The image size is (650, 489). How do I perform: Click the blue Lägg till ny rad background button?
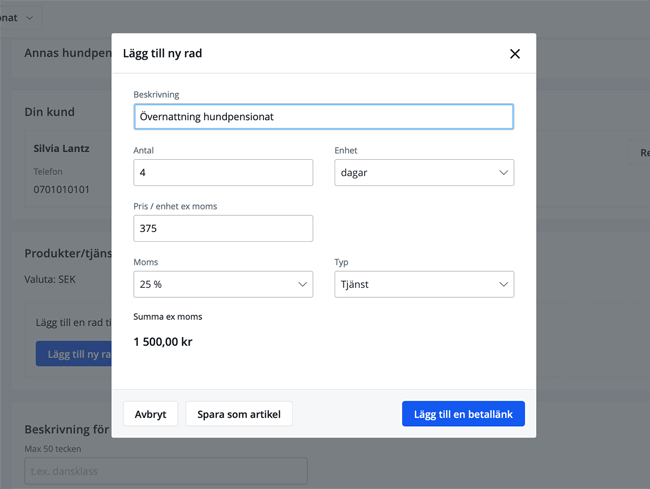pyautogui.click(x=73, y=354)
